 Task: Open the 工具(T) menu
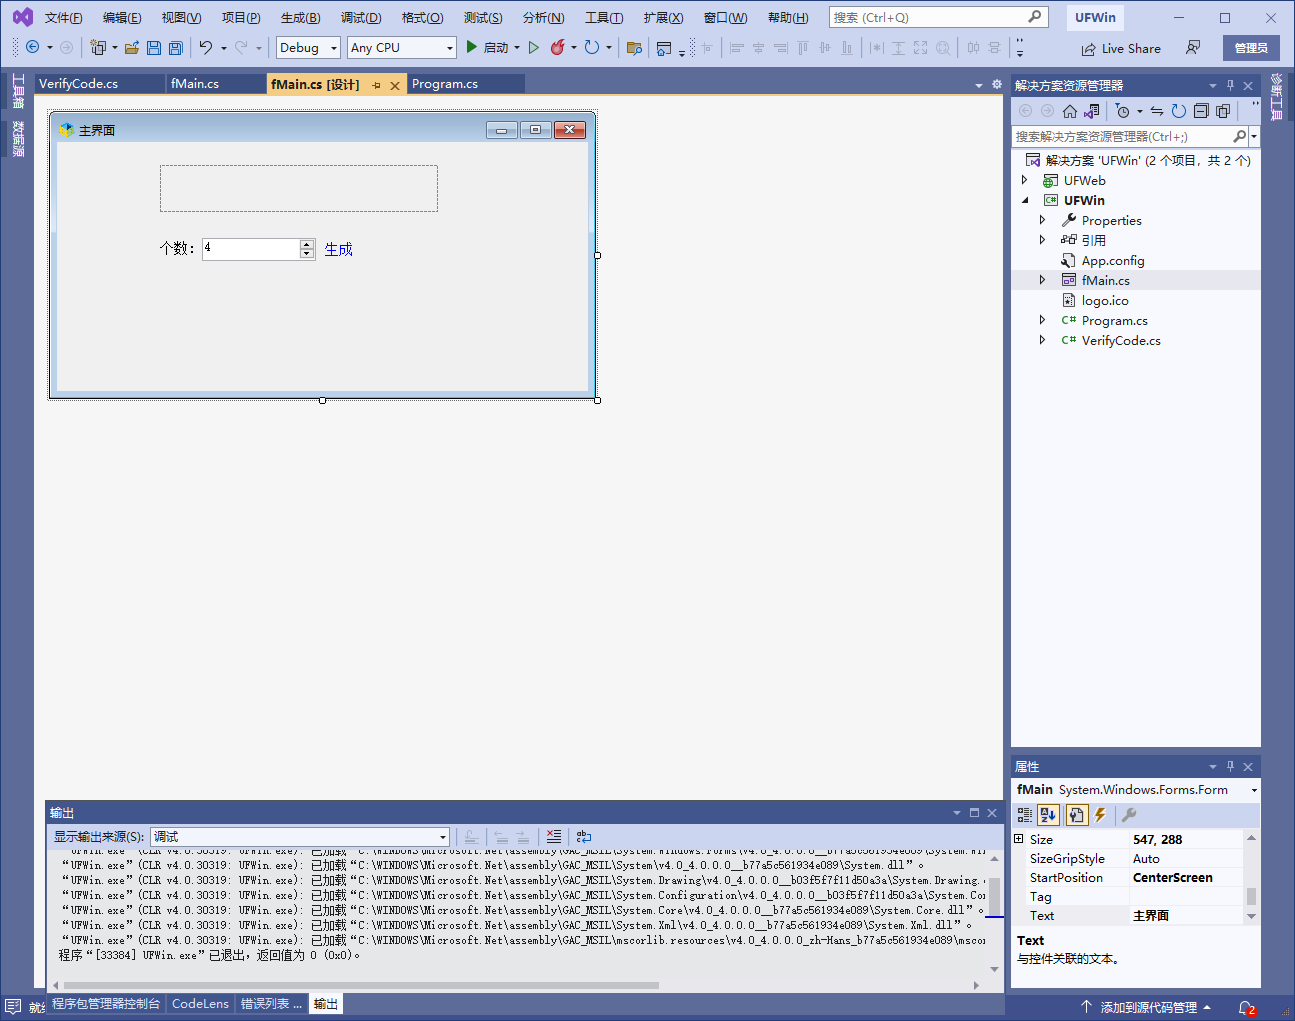coord(604,18)
